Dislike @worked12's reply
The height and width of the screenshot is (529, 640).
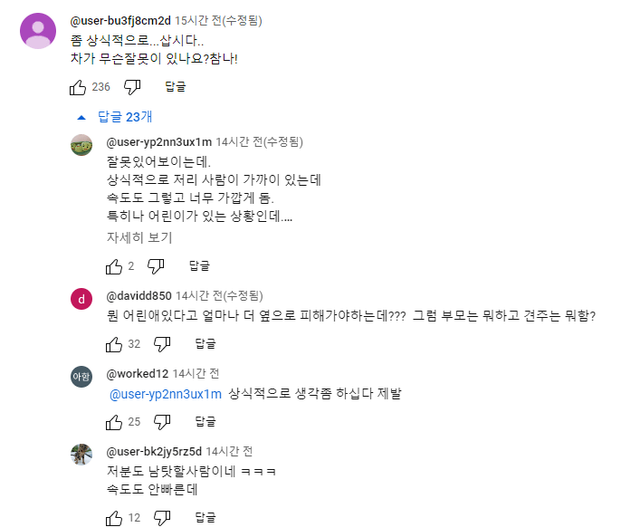161,421
